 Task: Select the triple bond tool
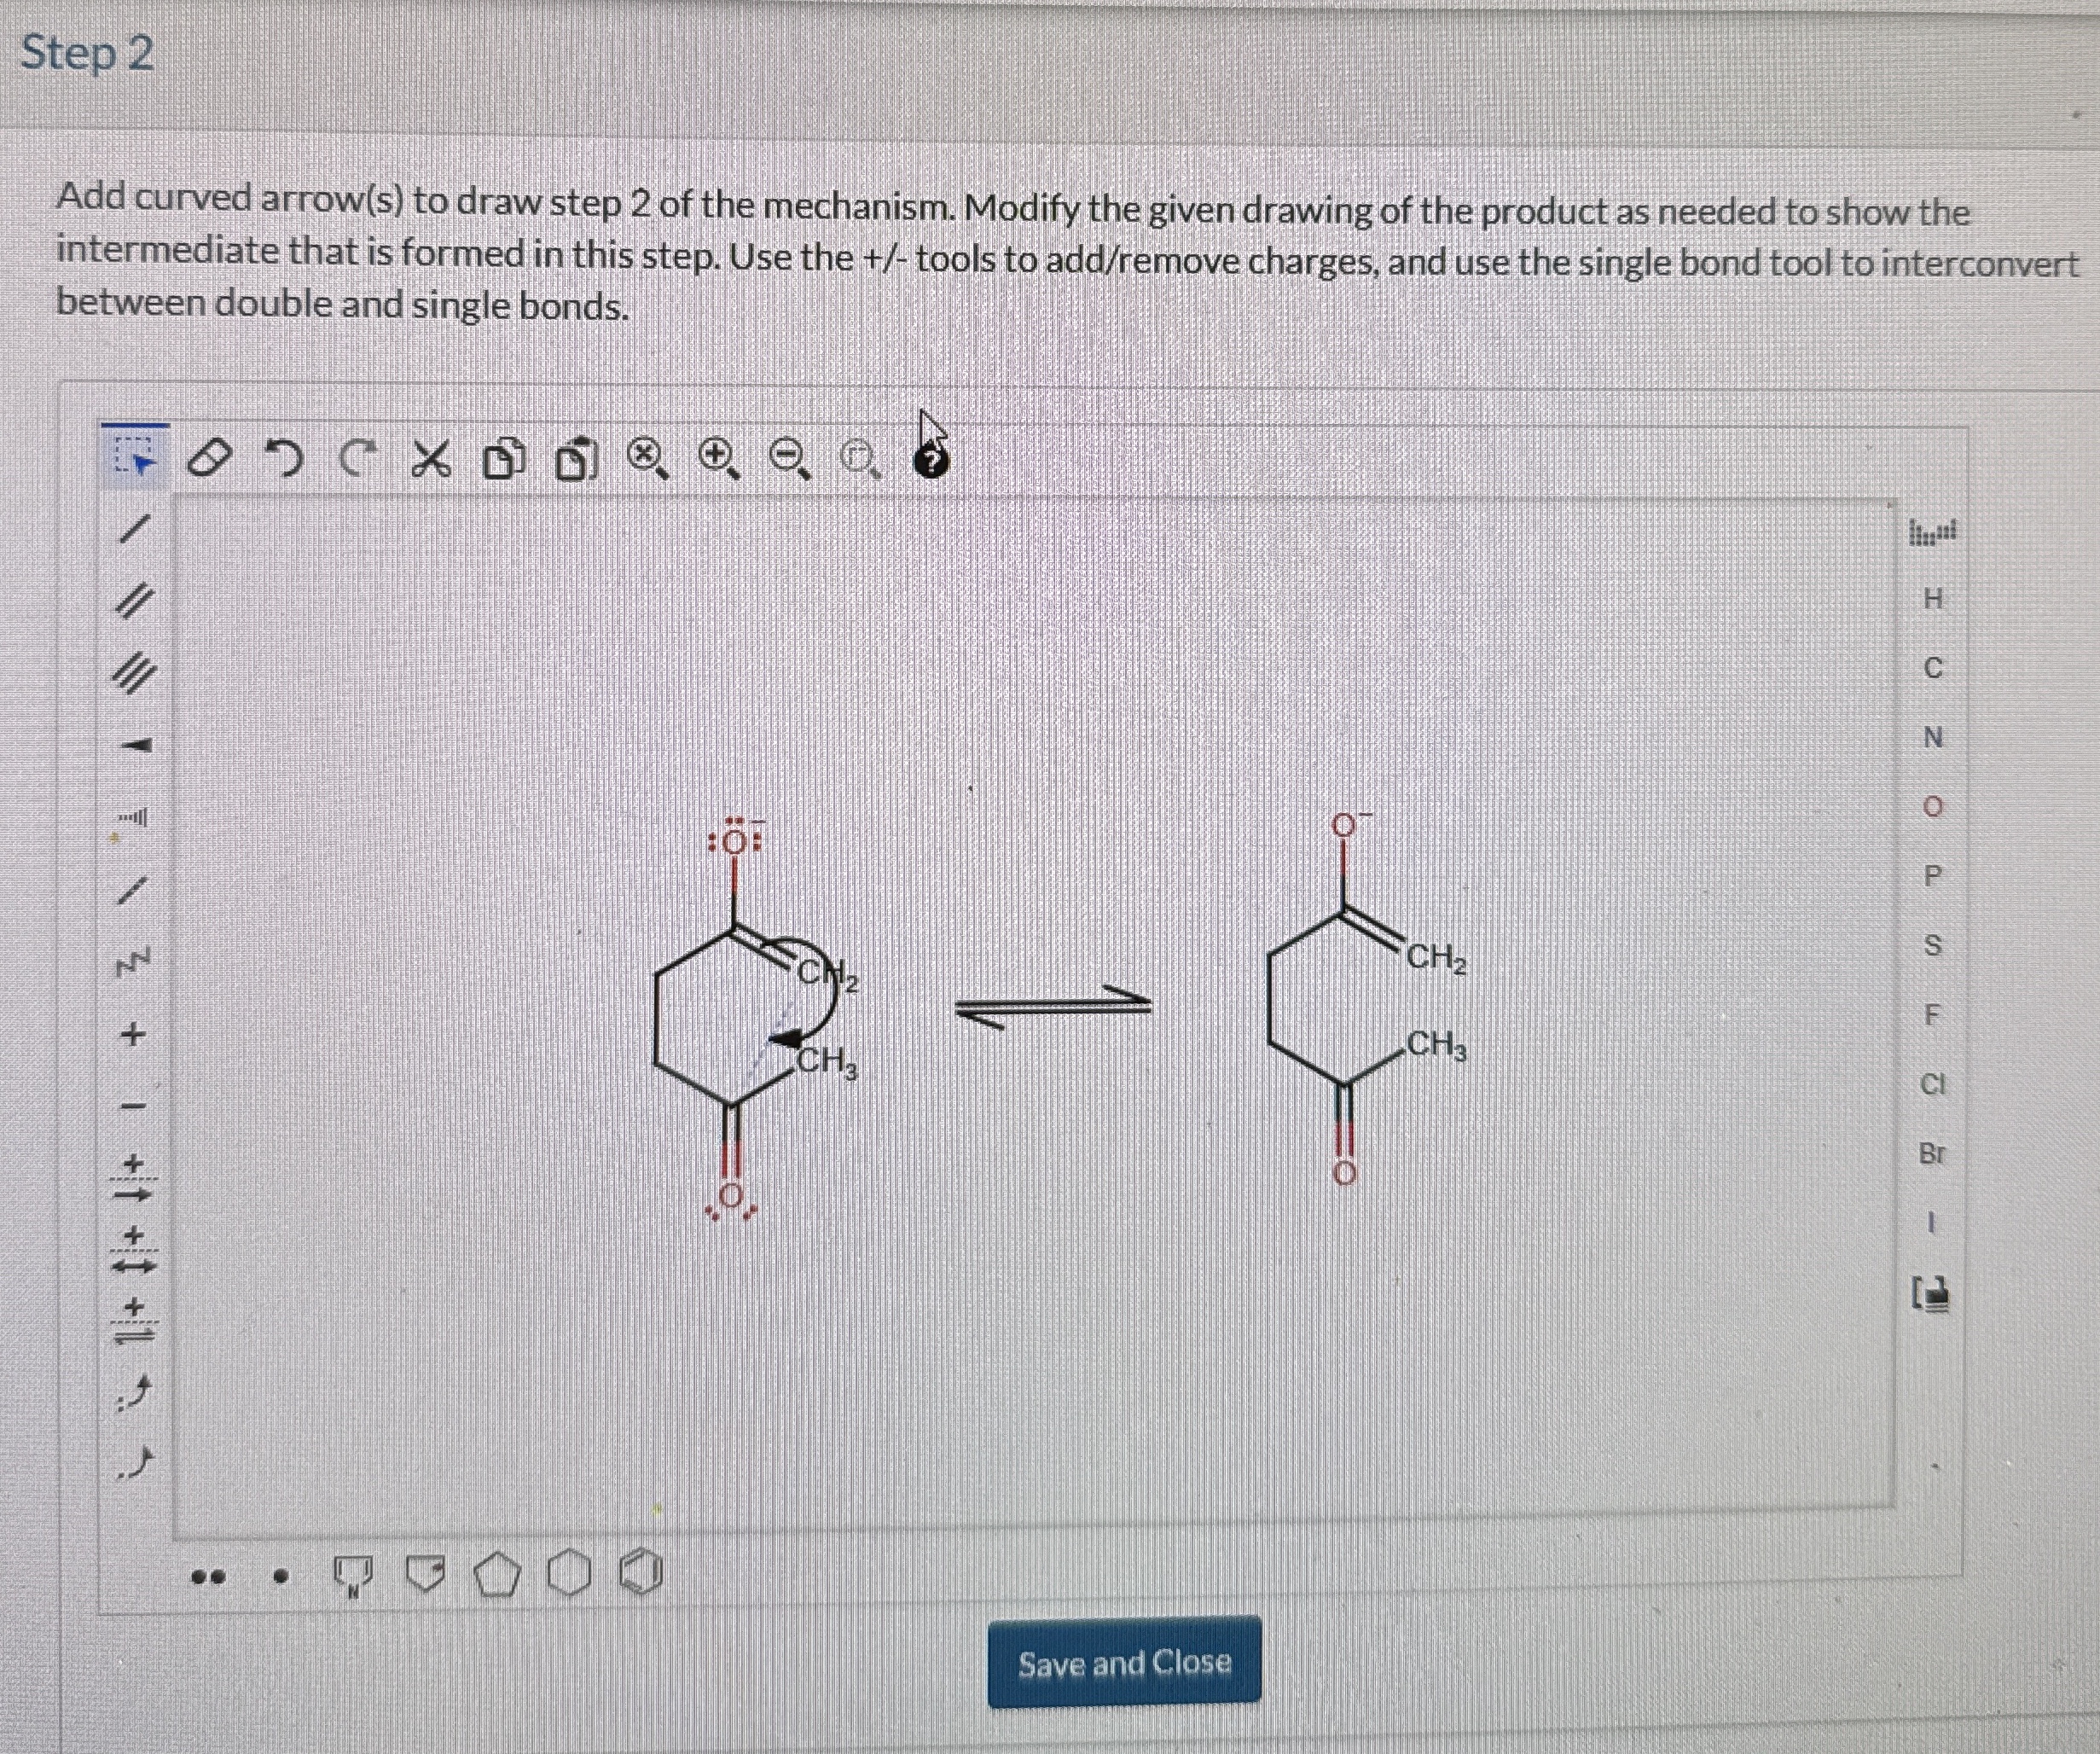(x=135, y=675)
